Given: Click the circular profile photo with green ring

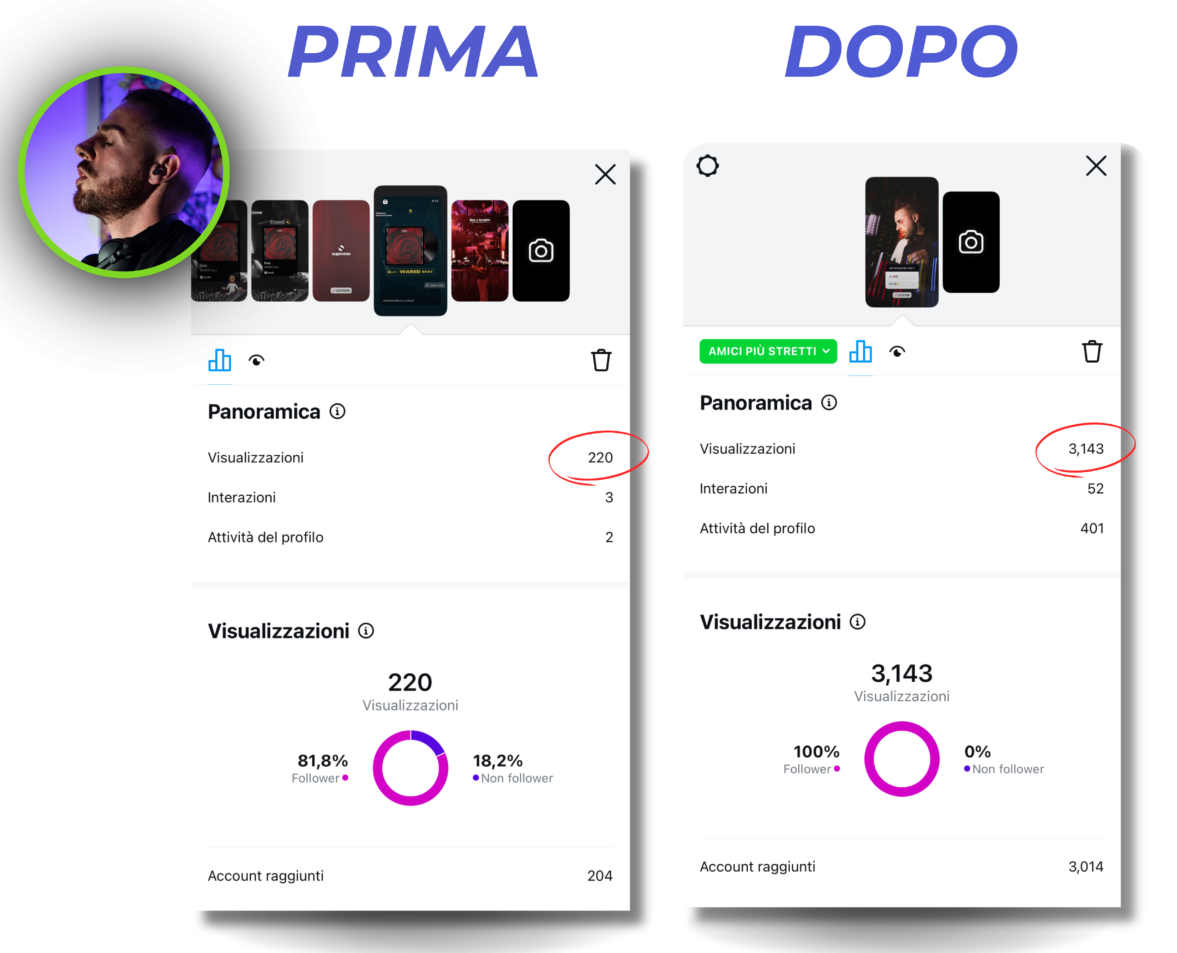Looking at the screenshot, I should (124, 172).
